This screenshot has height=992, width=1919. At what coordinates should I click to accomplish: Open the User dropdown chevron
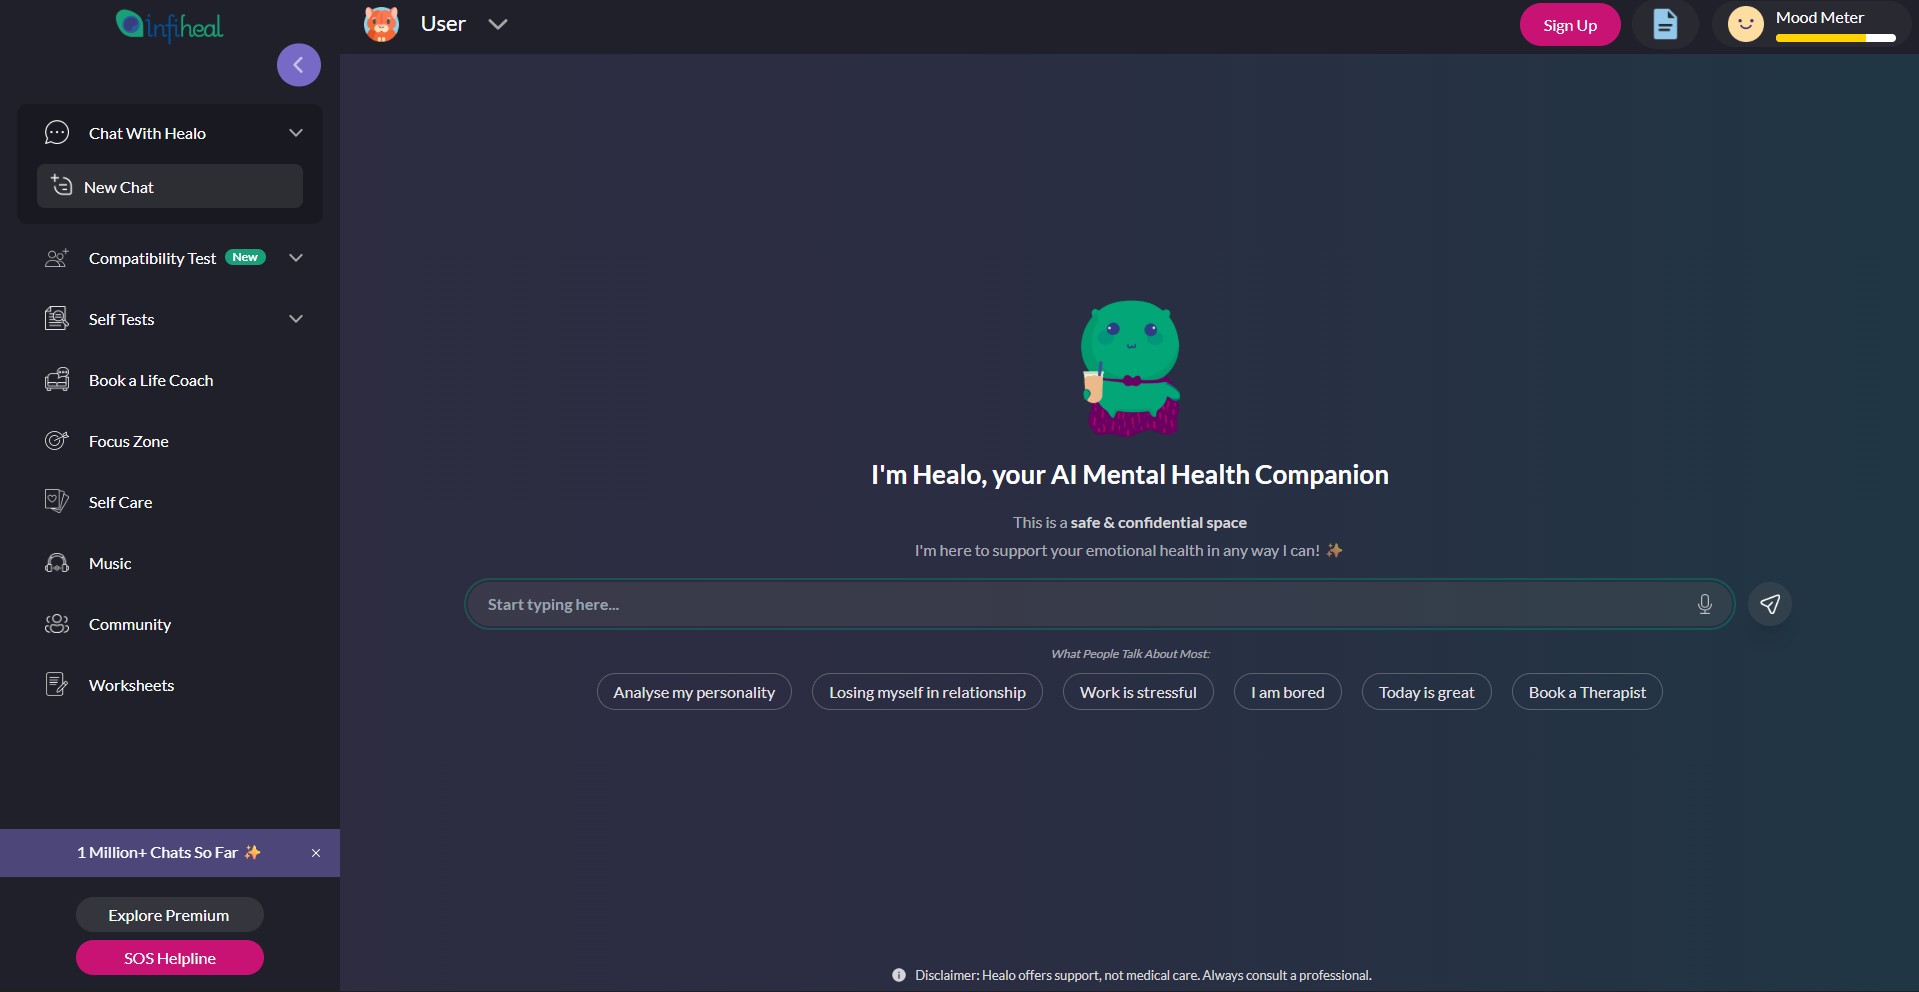(x=498, y=24)
